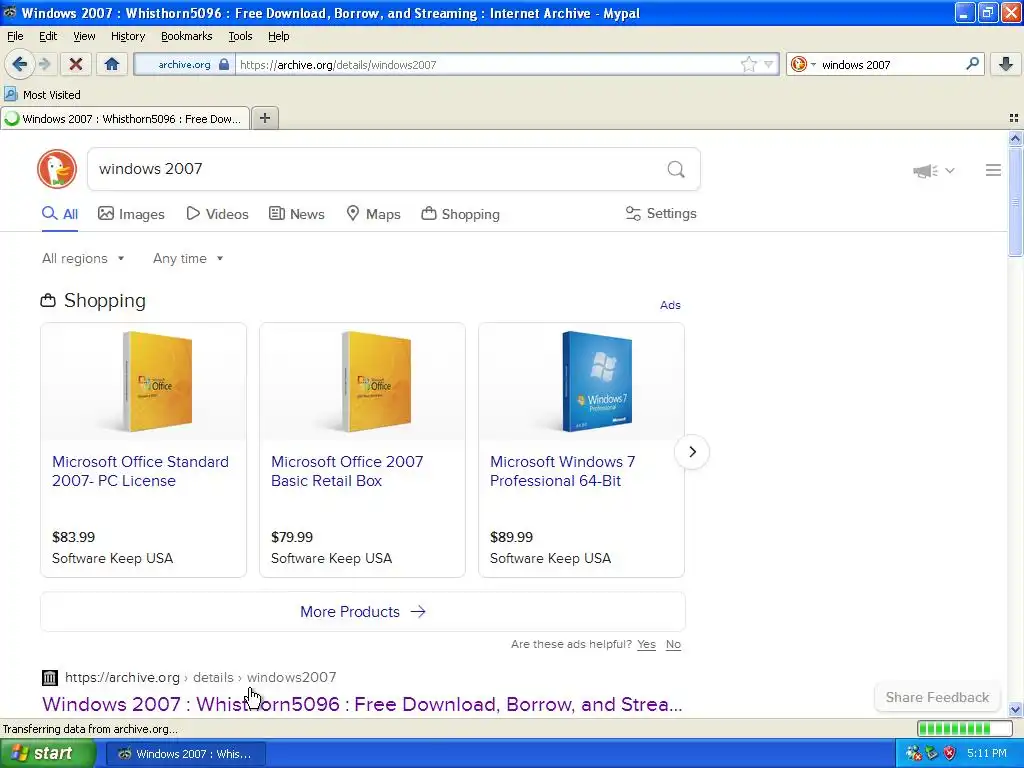Switch to the Shopping results tab
Image resolution: width=1024 pixels, height=768 pixels.
point(460,214)
